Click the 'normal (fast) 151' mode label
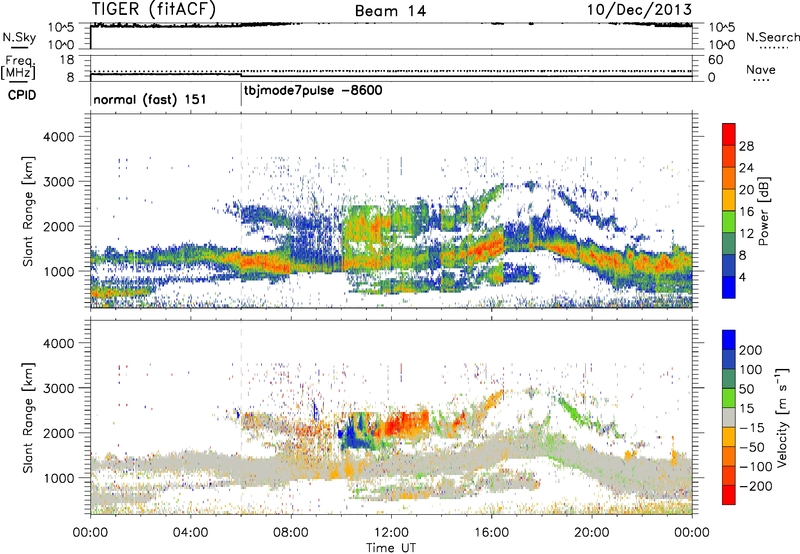Screen dimensions: 800x554 tap(150, 99)
